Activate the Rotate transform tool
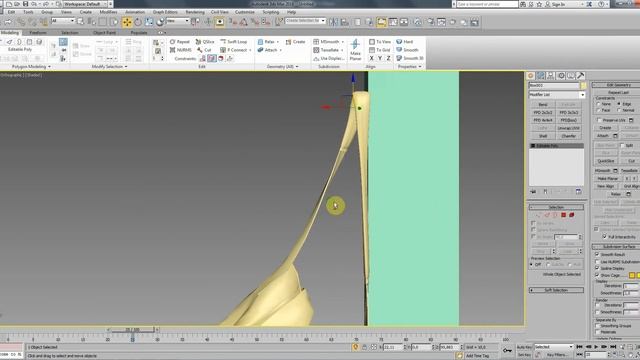The height and width of the screenshot is (360, 640). pyautogui.click(x=138, y=22)
